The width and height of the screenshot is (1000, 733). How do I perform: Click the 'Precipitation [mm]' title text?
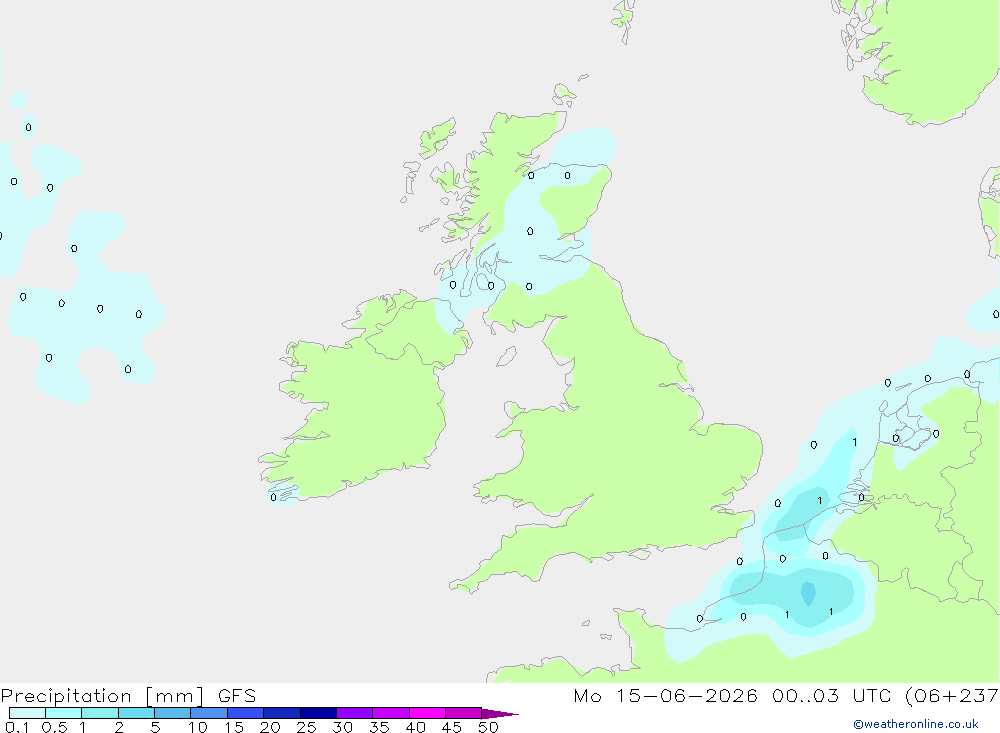click(103, 696)
